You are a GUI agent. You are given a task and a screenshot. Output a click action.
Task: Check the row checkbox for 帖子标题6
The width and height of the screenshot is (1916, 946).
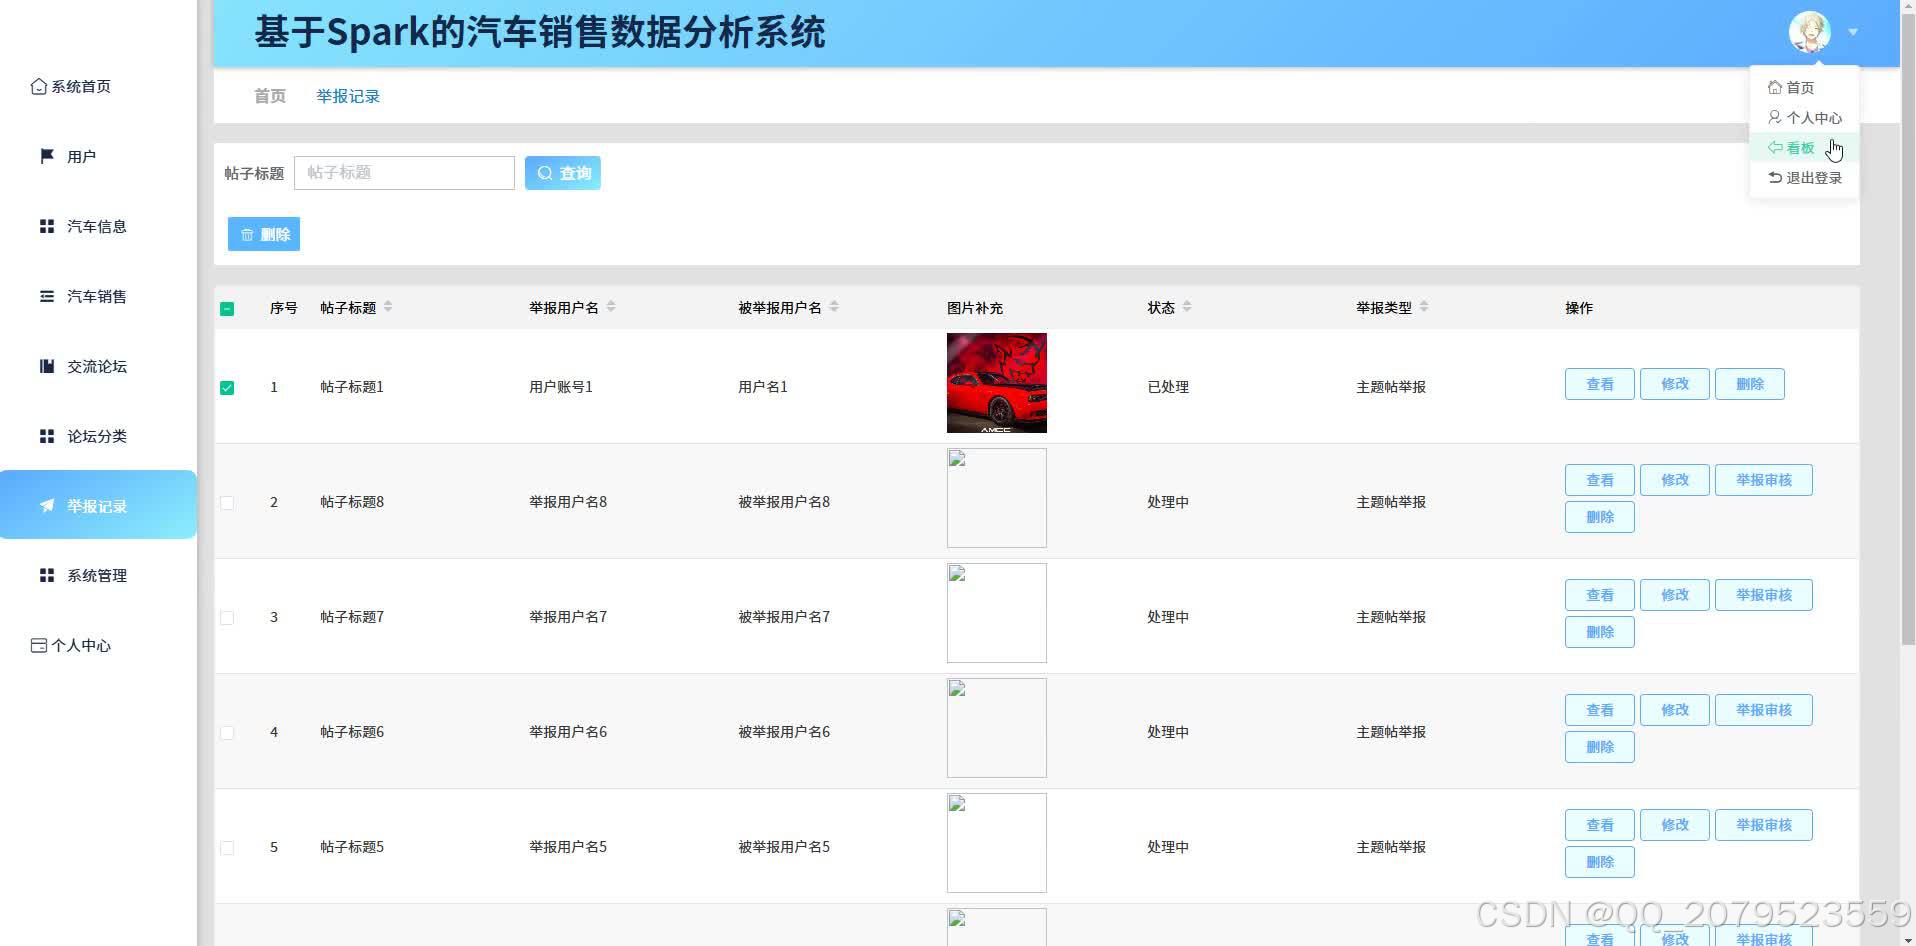227,733
